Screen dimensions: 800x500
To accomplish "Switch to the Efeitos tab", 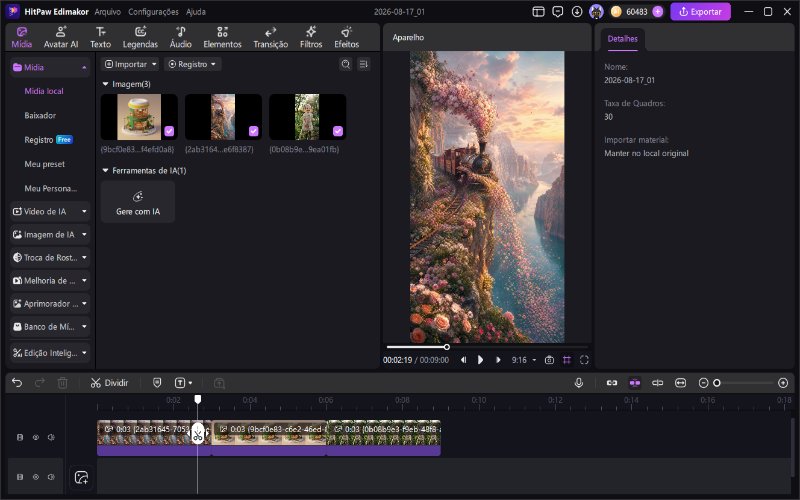I will pyautogui.click(x=346, y=37).
